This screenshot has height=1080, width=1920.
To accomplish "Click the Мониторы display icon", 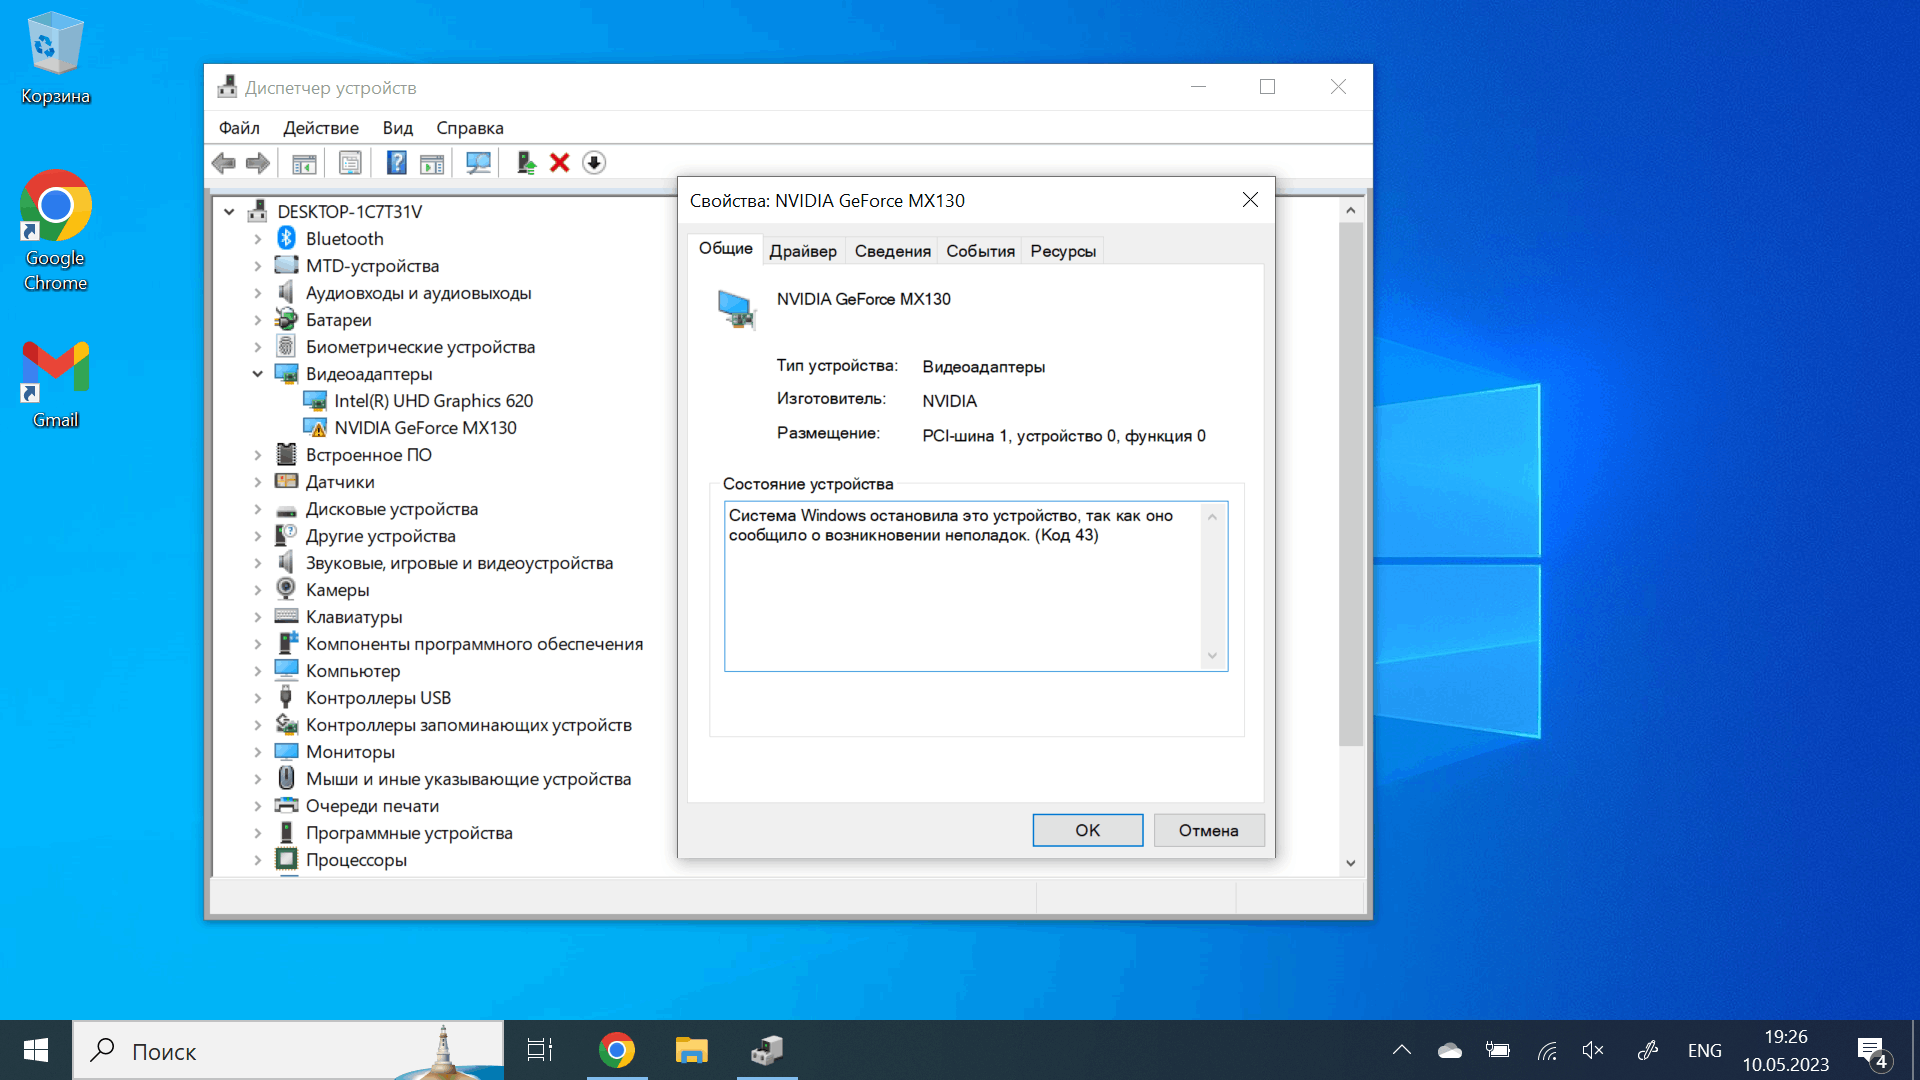I will tap(286, 752).
